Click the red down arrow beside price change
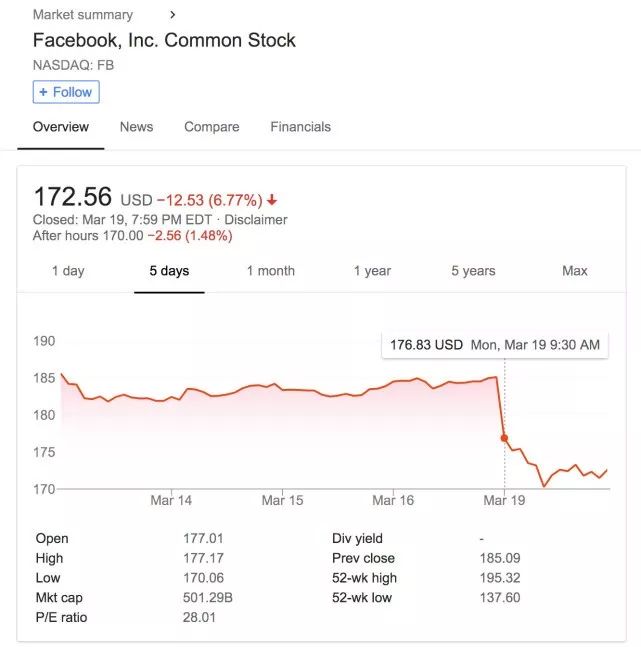This screenshot has width=641, height=647. coord(272,200)
